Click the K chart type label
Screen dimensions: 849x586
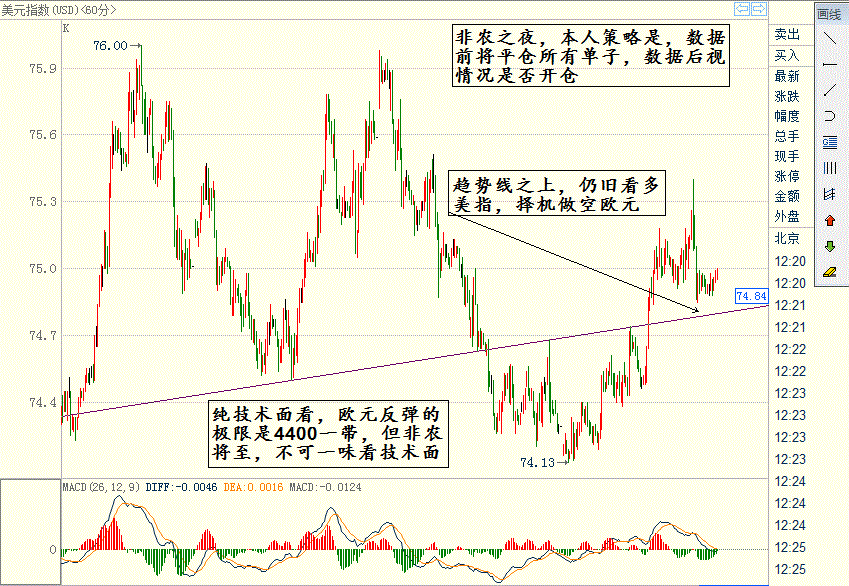point(66,28)
